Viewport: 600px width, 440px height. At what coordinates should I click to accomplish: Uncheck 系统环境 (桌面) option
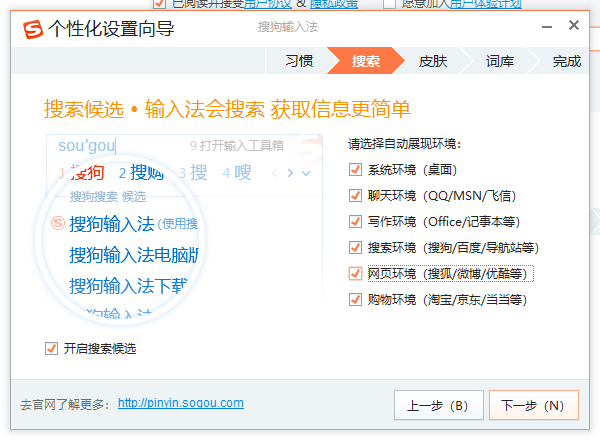click(355, 169)
